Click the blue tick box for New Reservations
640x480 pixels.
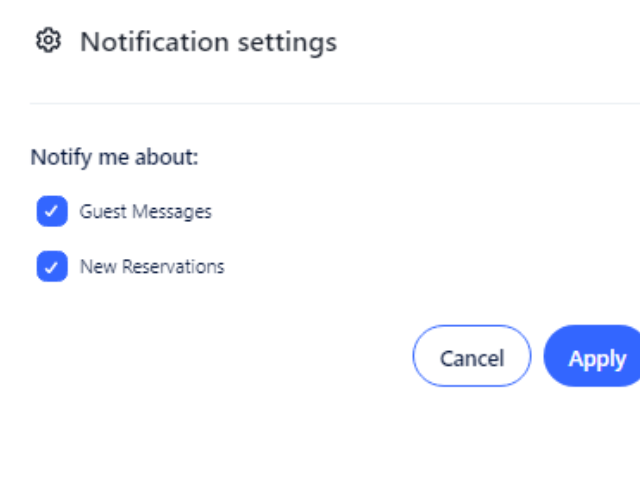tap(52, 267)
